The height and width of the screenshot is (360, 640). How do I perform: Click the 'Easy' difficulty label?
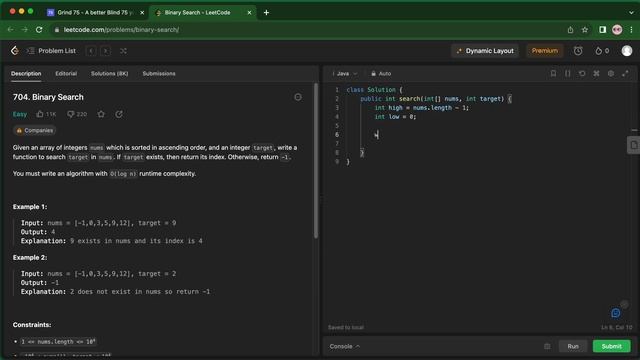pyautogui.click(x=20, y=114)
